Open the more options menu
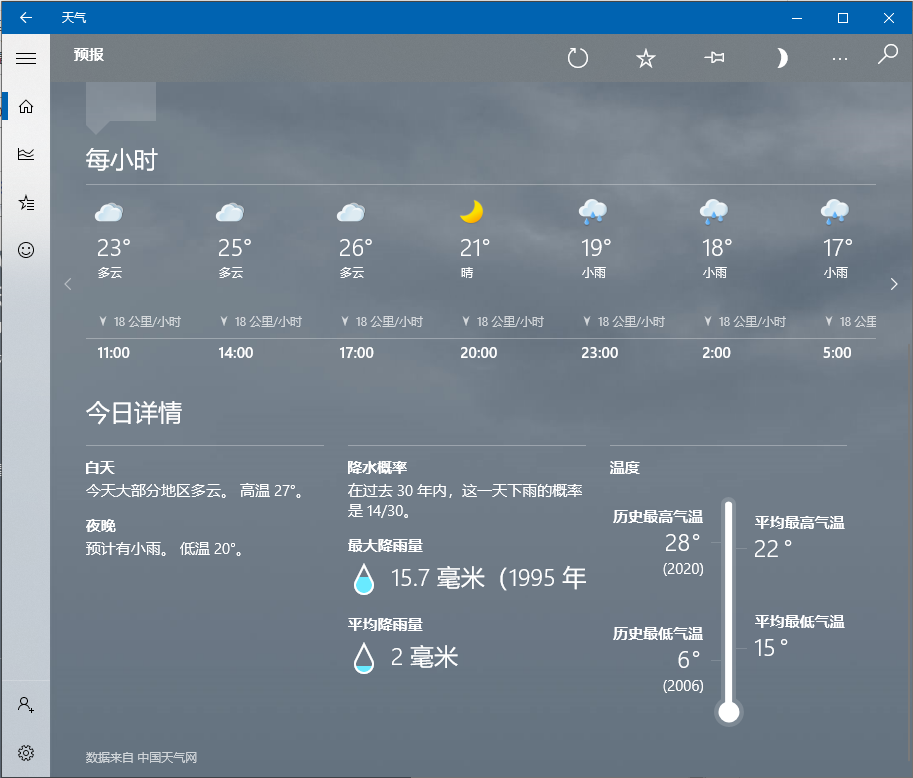Screen dimensions: 913x778 [839, 58]
